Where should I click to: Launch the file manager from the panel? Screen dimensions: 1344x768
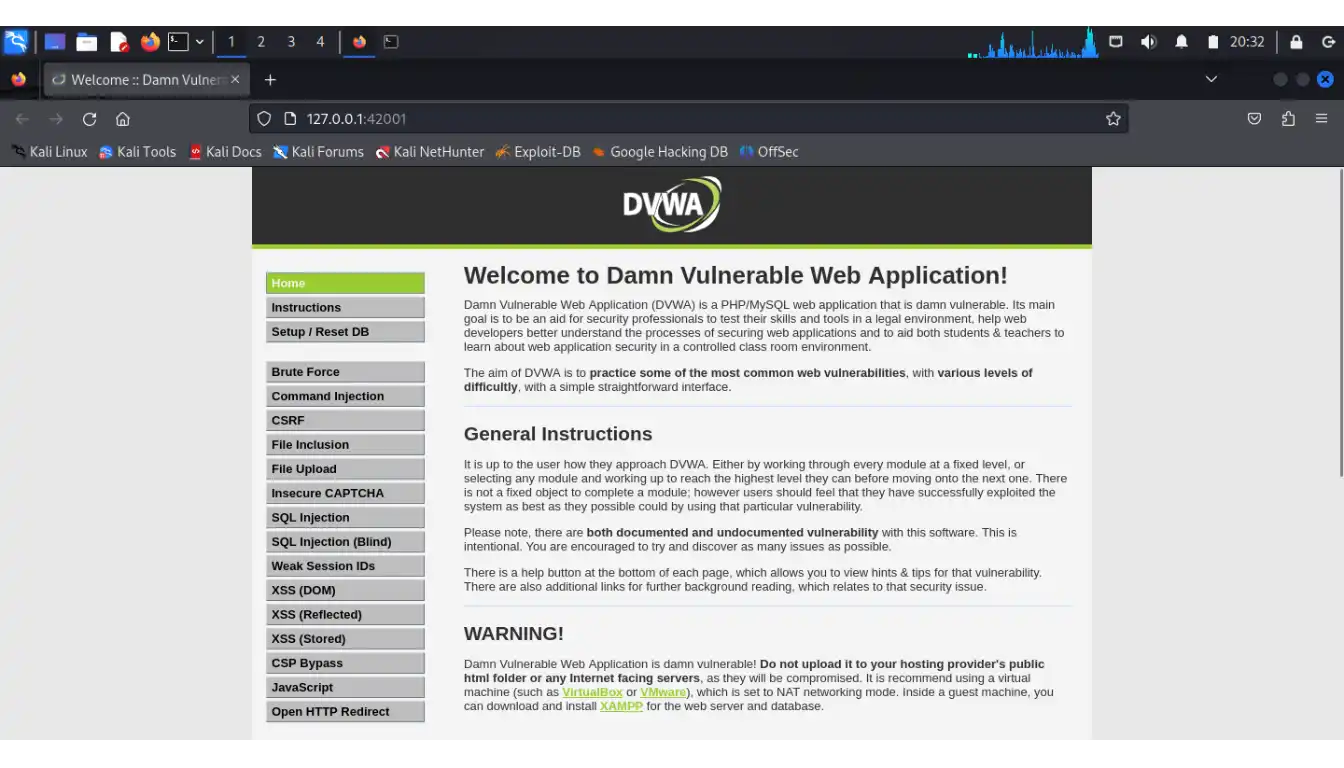tap(87, 42)
